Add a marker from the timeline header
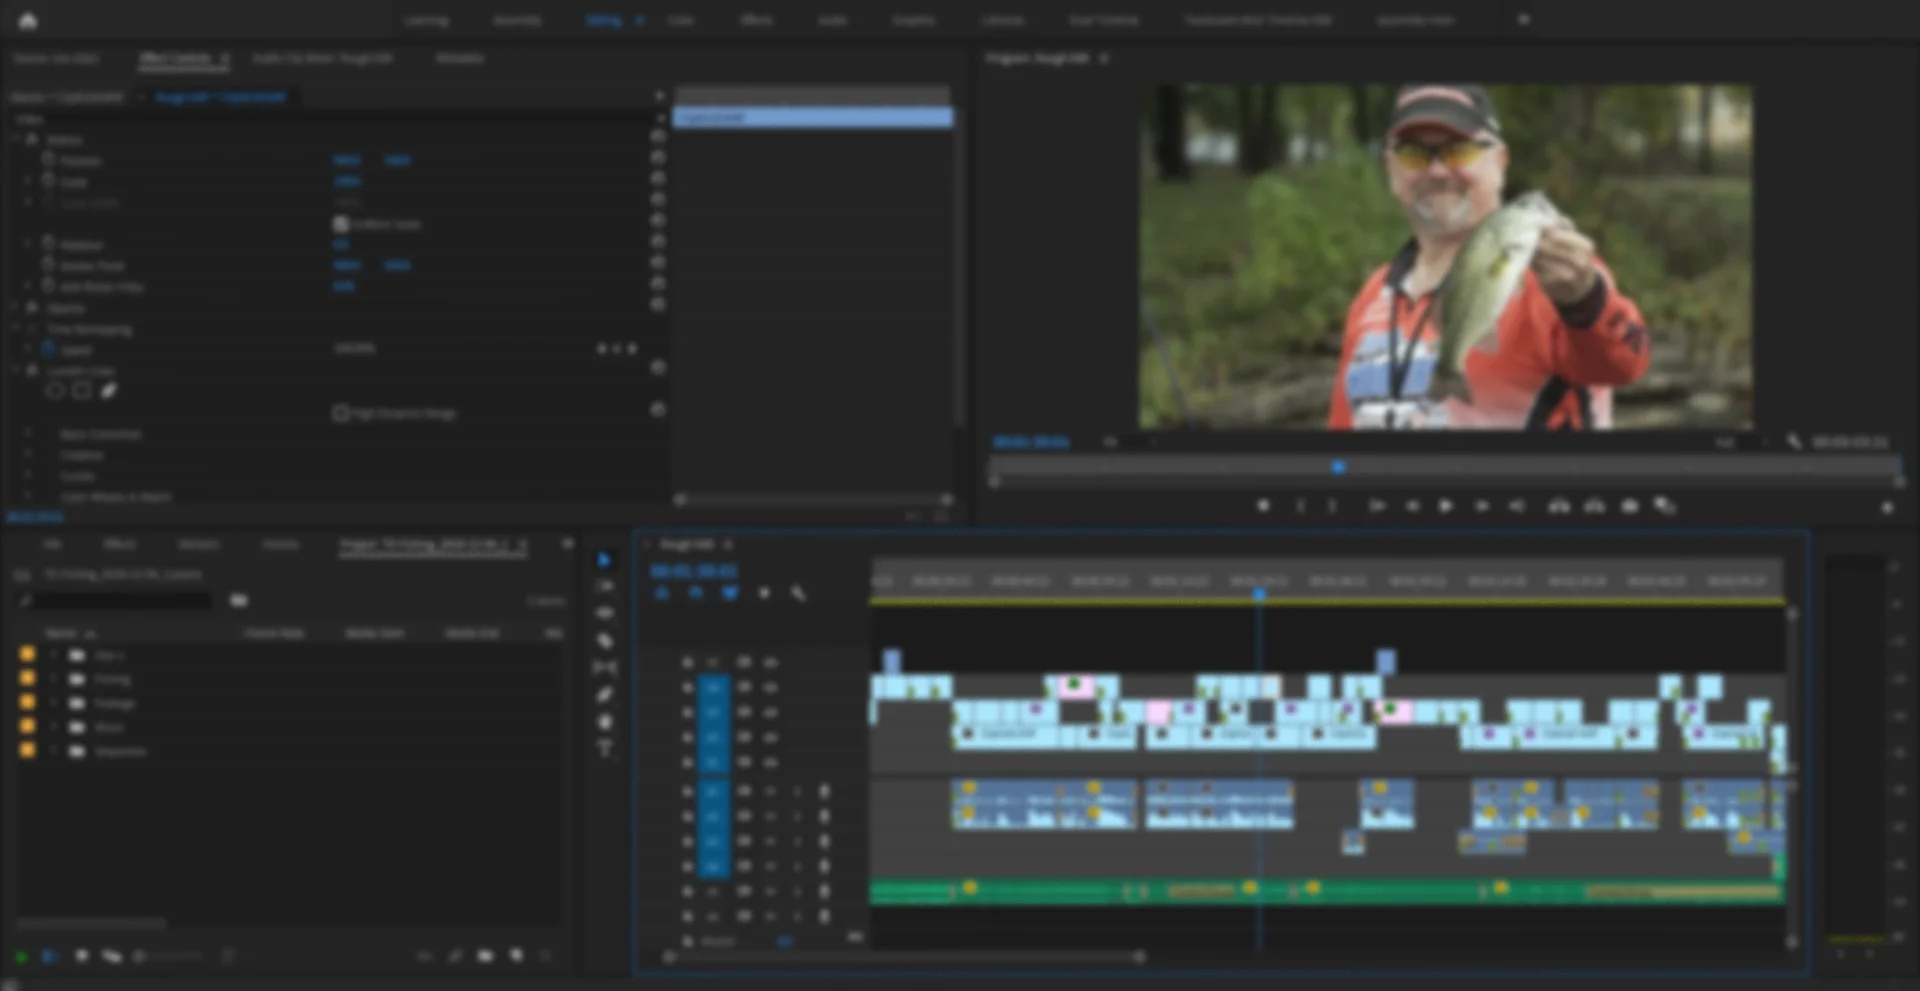The image size is (1920, 991). click(x=764, y=593)
